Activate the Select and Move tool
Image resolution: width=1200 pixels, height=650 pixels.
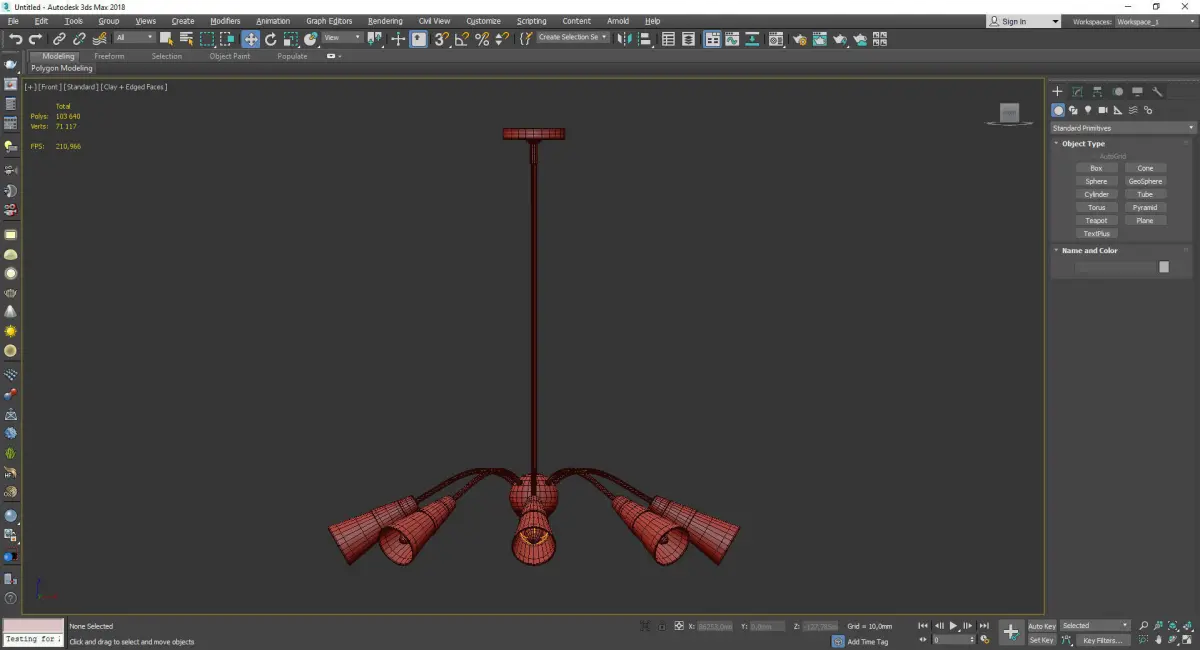[x=250, y=39]
